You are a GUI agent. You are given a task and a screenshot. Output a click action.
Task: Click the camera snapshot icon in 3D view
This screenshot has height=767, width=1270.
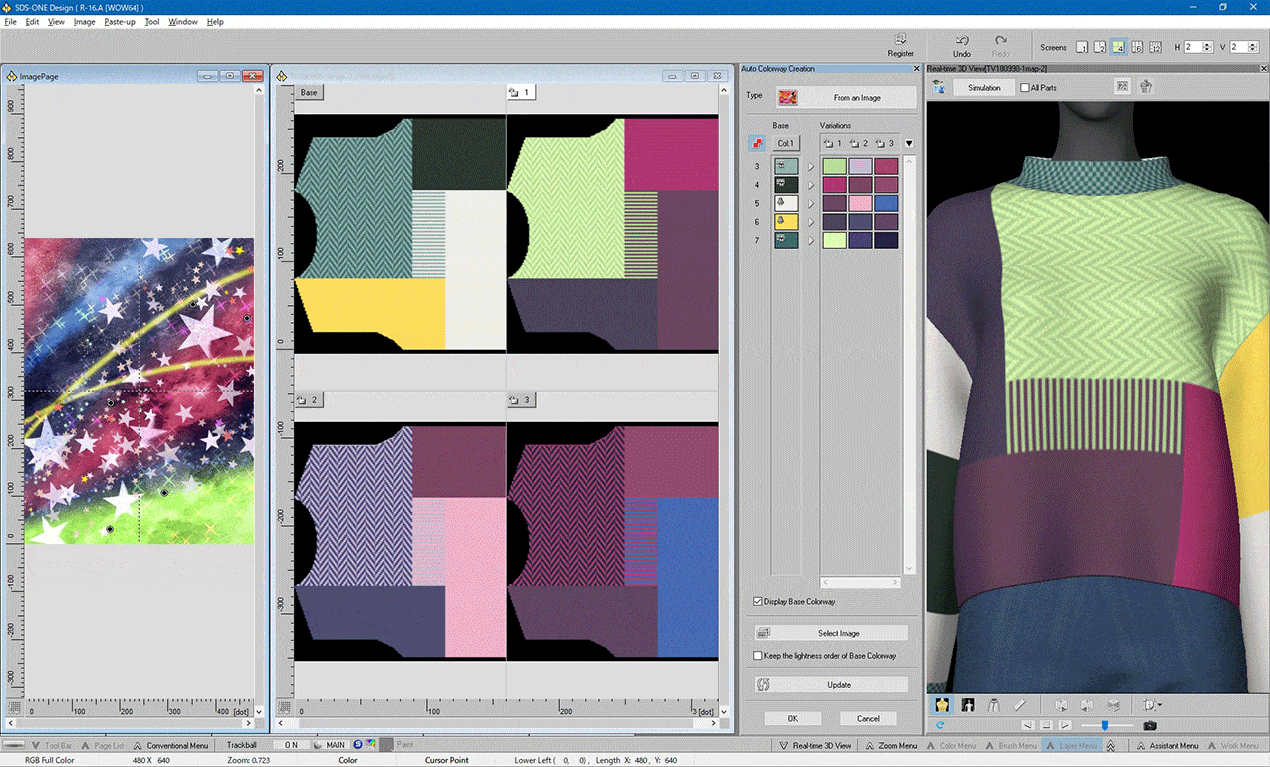point(1150,725)
